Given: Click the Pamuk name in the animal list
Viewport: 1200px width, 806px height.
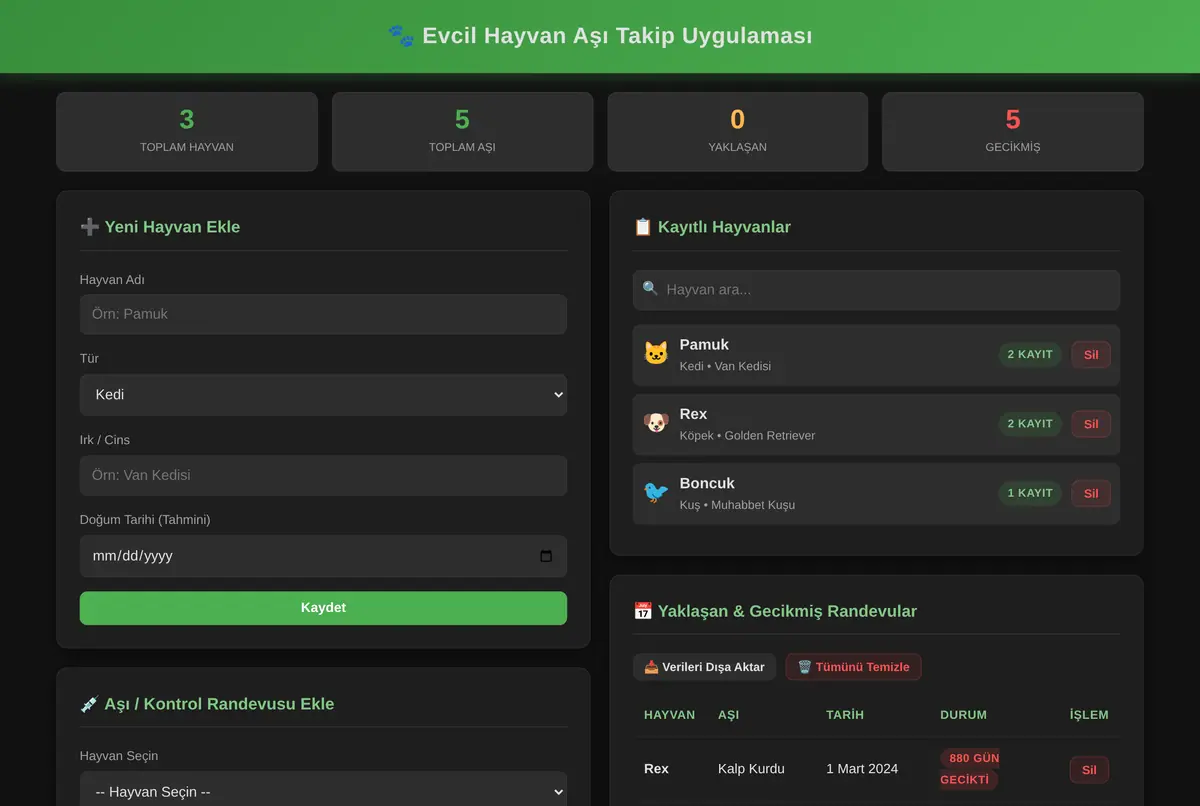Looking at the screenshot, I should tap(704, 345).
